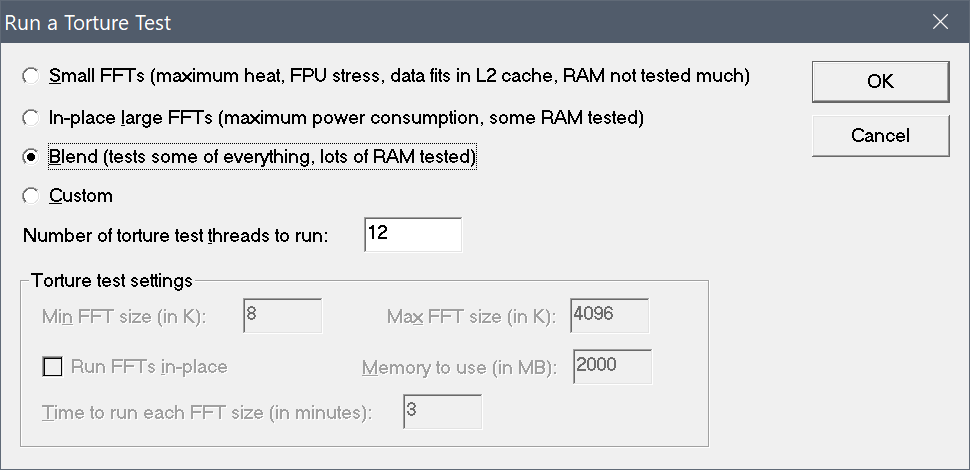Select the Small FFTs radio button
The height and width of the screenshot is (471, 972).
point(32,76)
